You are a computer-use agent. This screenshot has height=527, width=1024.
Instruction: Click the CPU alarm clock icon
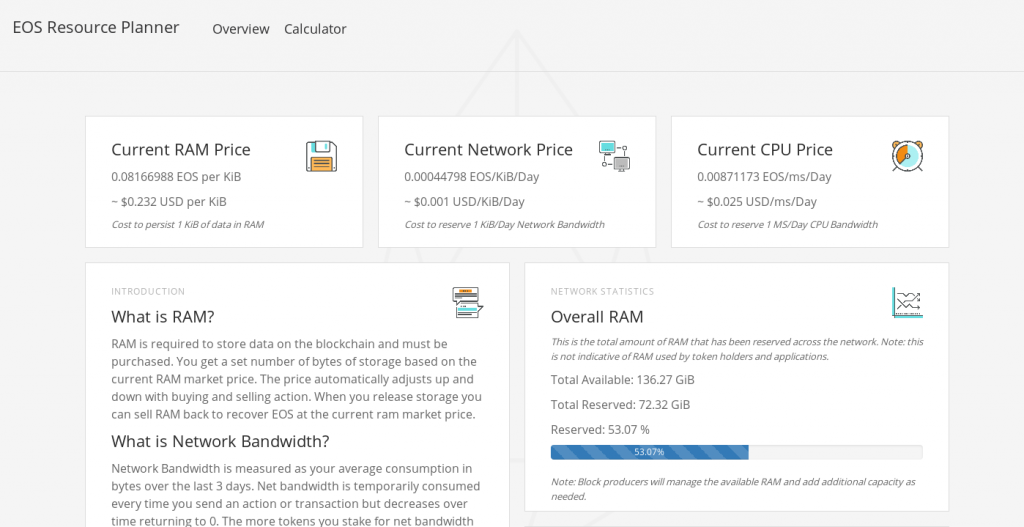[907, 157]
